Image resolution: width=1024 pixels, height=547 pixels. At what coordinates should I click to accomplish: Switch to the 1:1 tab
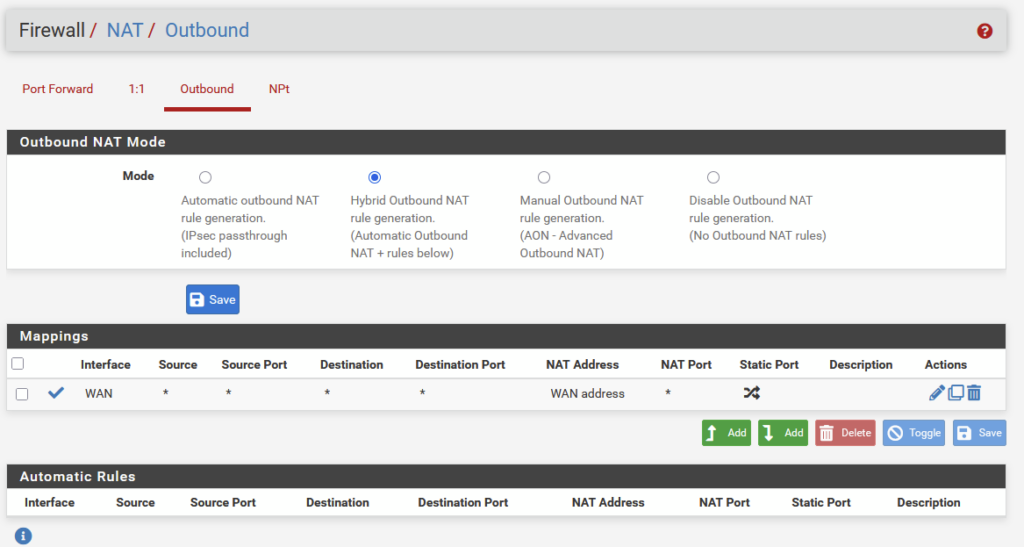[x=136, y=89]
